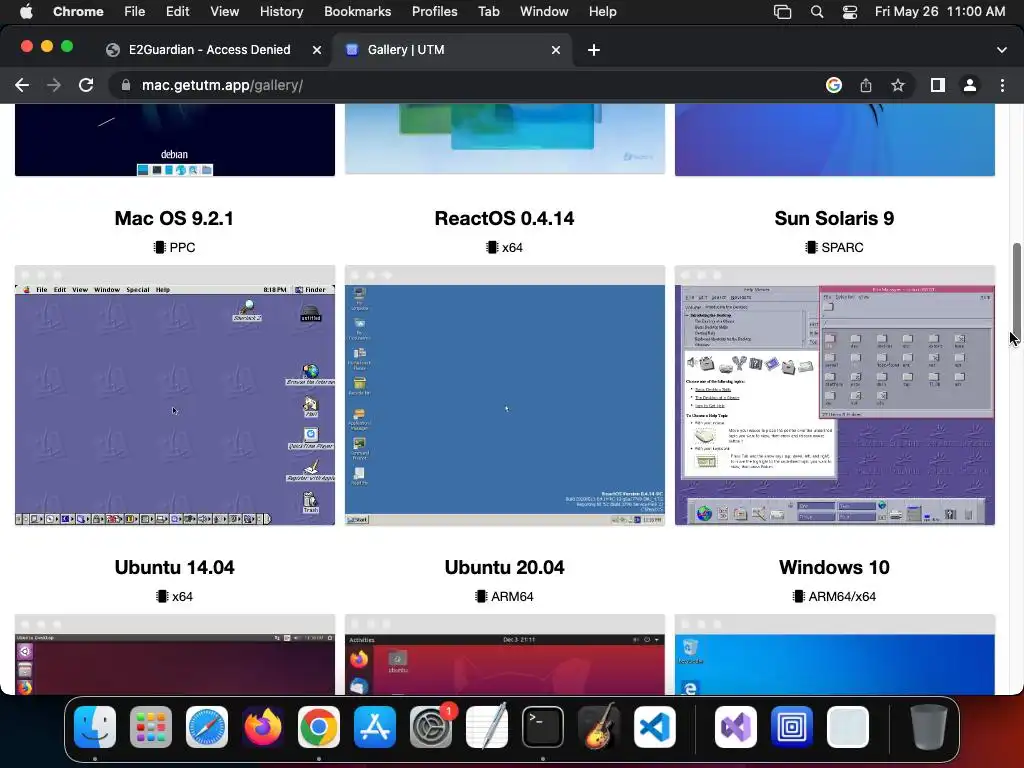Open the Tab menu
The width and height of the screenshot is (1024, 768).
488,12
